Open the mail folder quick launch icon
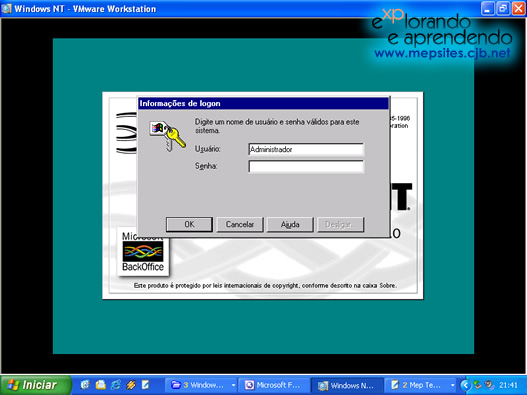527x395 pixels. [100, 385]
